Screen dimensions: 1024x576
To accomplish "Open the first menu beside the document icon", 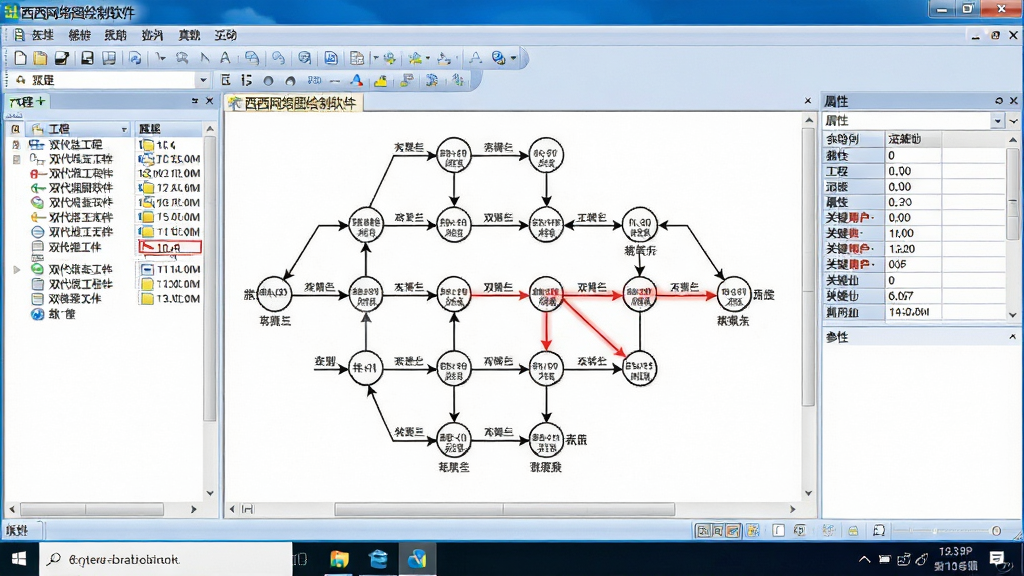I will [x=43, y=35].
